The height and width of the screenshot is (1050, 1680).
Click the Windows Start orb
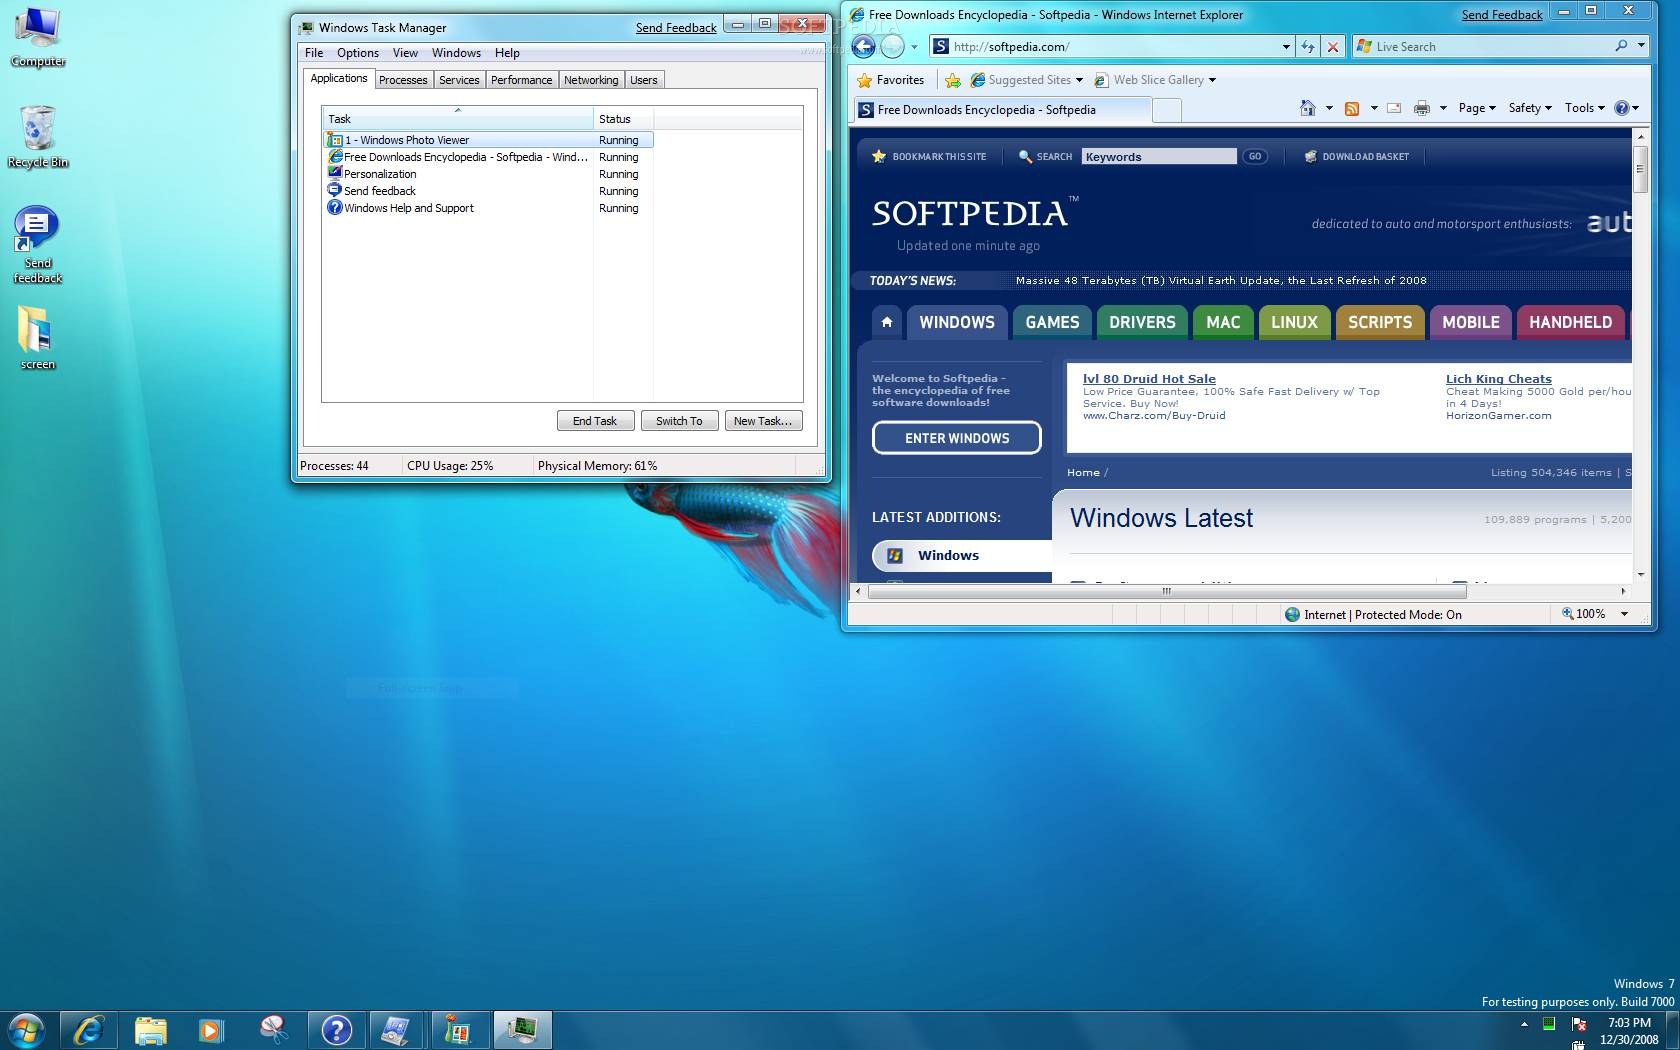click(26, 1030)
